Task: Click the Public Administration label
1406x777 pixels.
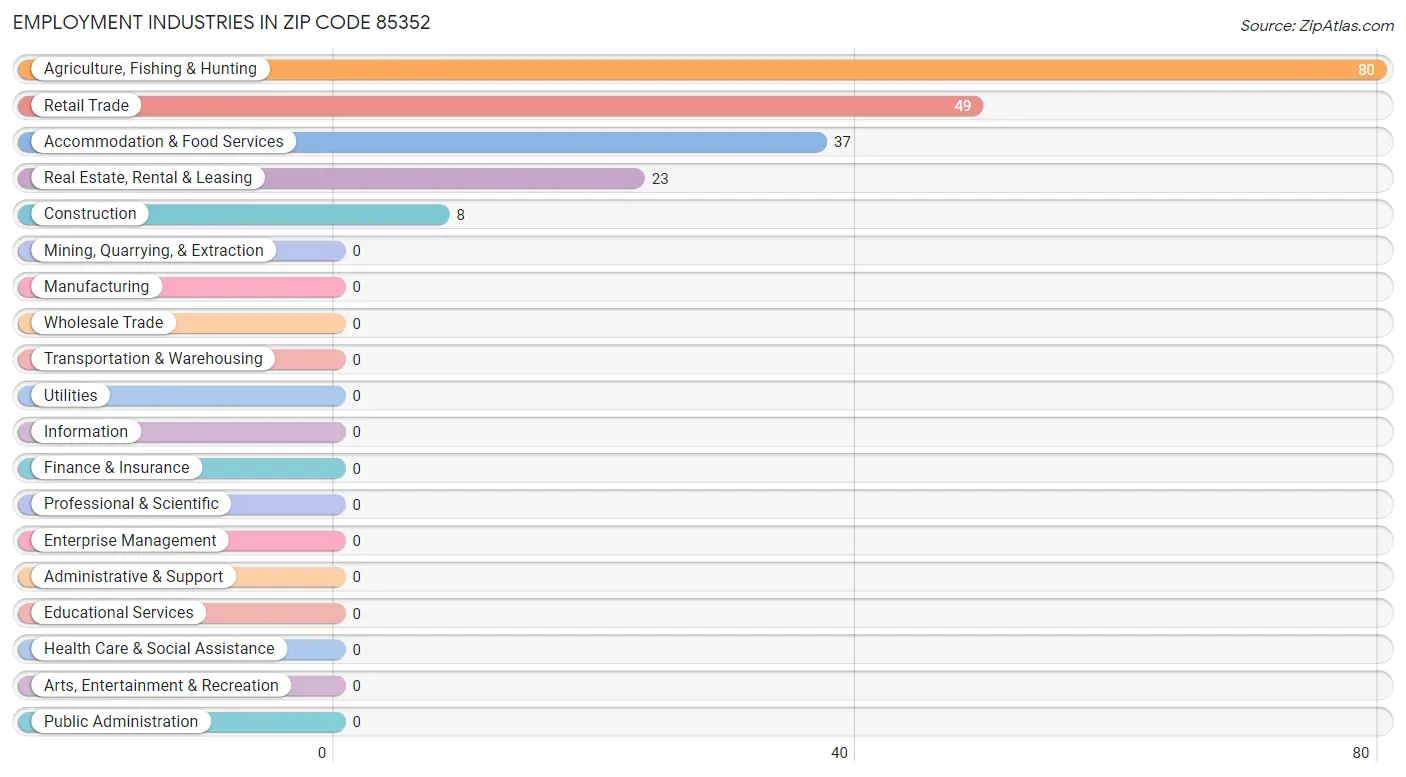Action: click(x=121, y=722)
